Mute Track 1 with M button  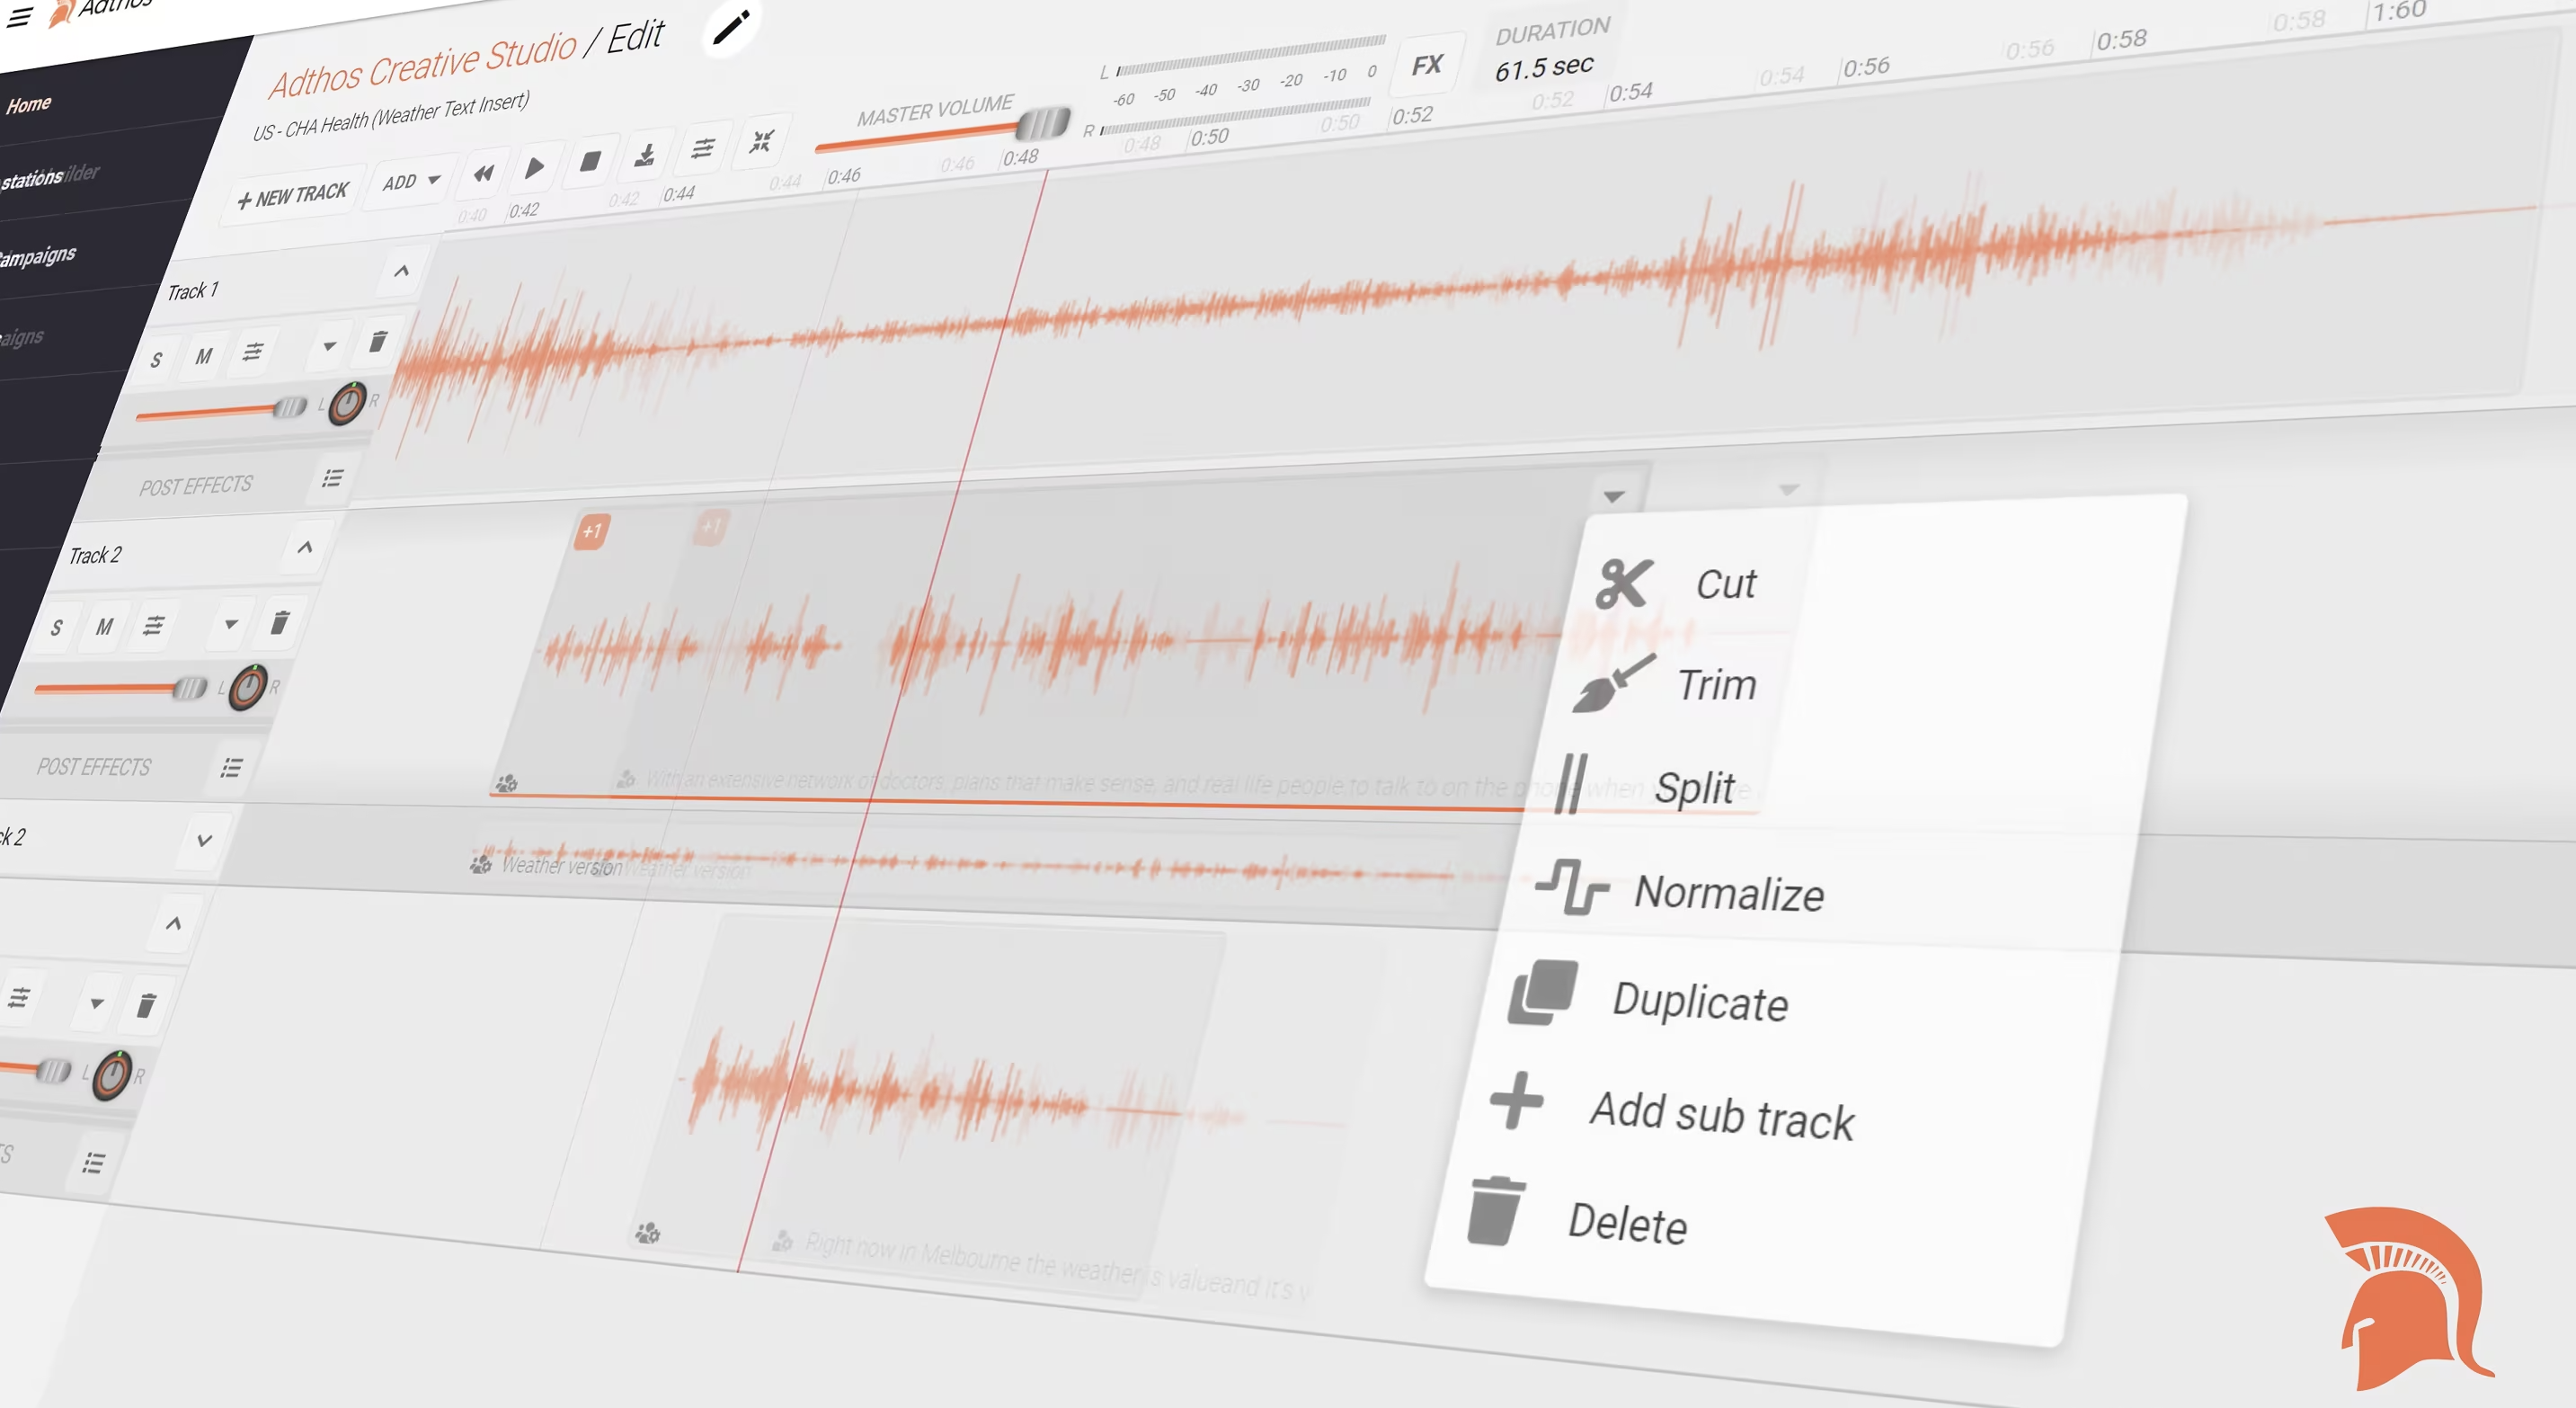204,355
